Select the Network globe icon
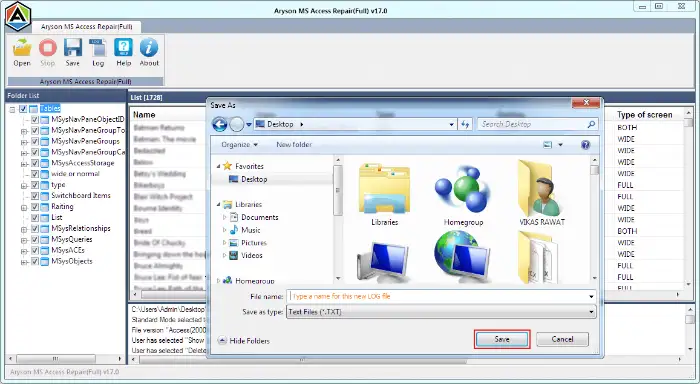 click(463, 257)
